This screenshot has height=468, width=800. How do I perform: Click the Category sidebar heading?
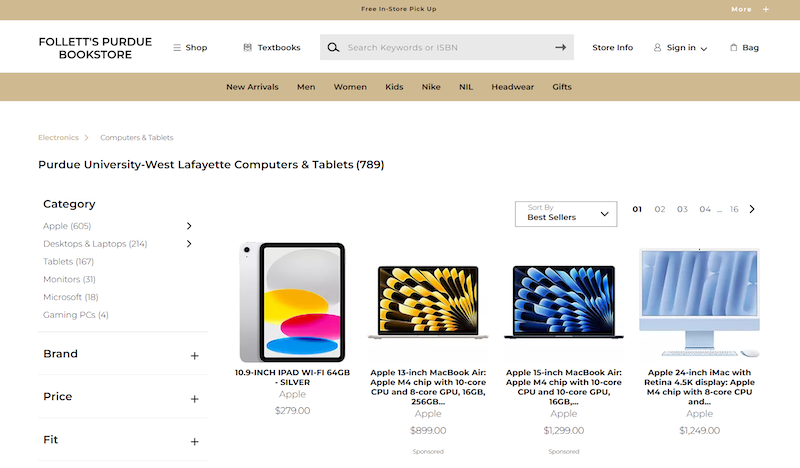coord(69,204)
